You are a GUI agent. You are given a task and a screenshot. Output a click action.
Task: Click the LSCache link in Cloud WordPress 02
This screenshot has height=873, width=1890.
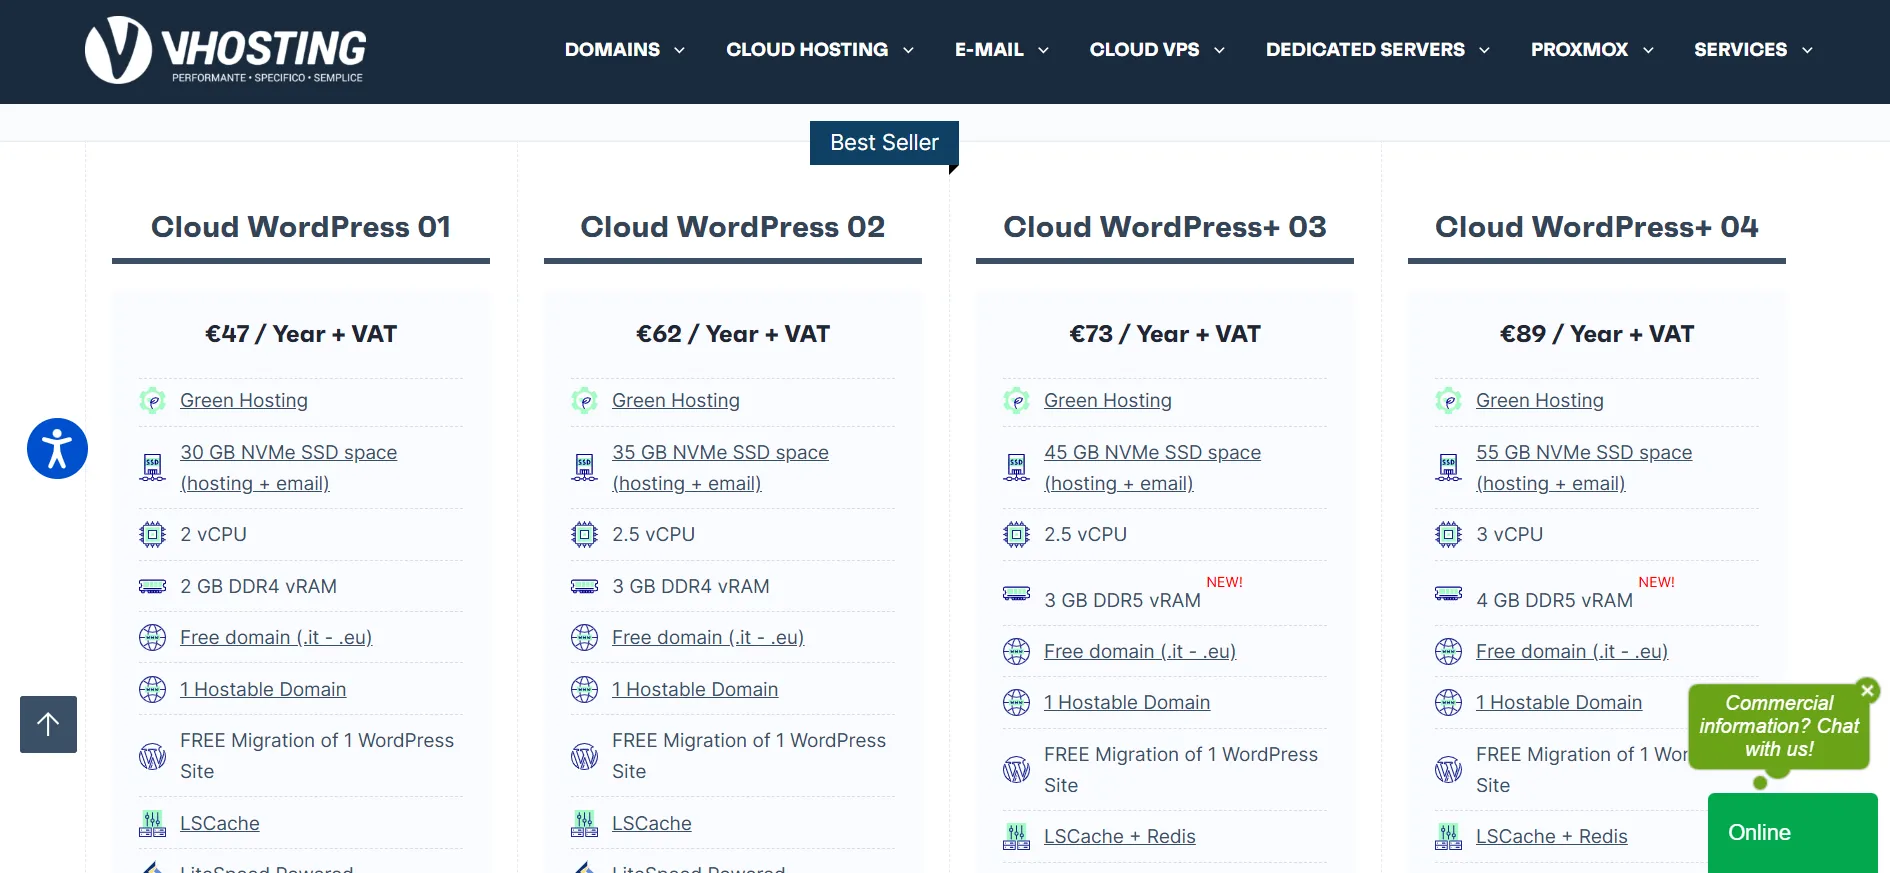coord(652,823)
